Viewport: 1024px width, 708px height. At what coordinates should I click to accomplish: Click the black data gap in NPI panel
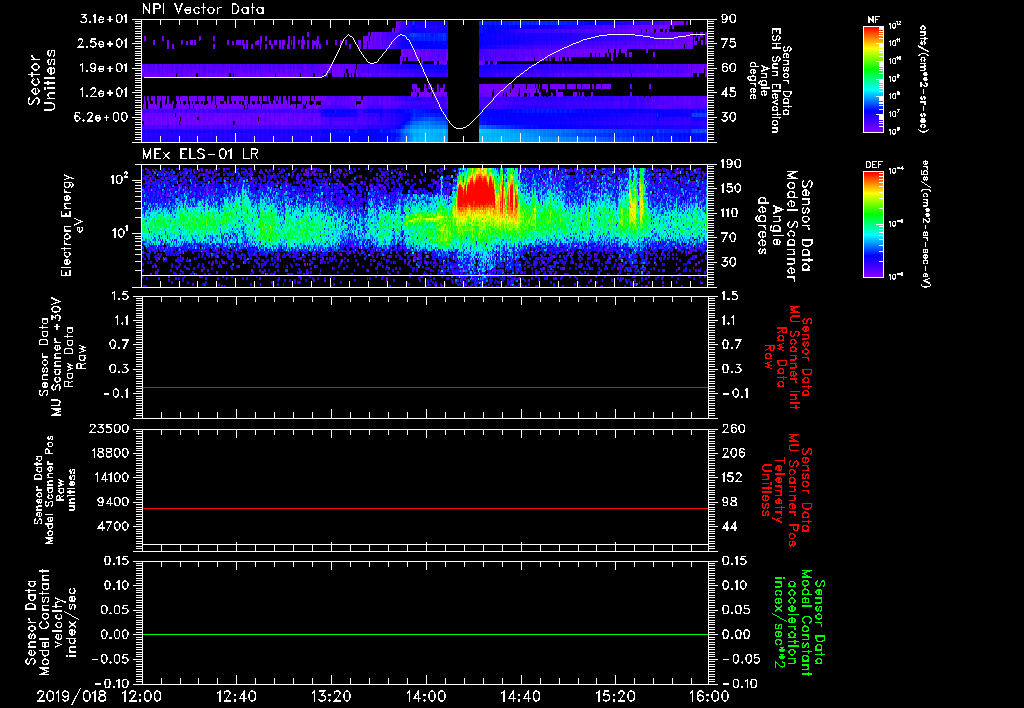pos(463,80)
